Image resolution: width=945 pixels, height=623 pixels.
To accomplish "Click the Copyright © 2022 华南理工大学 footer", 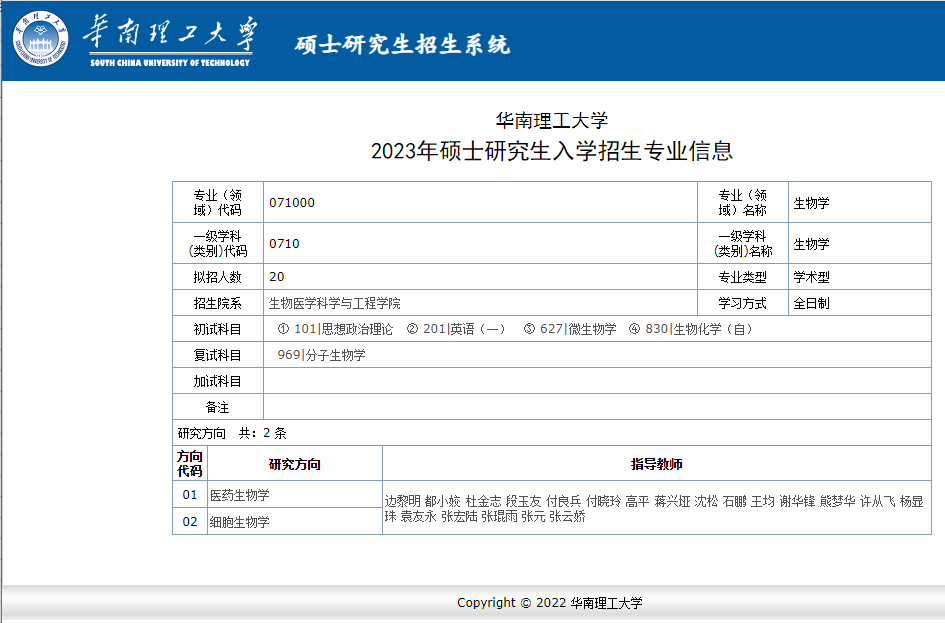I will point(550,603).
